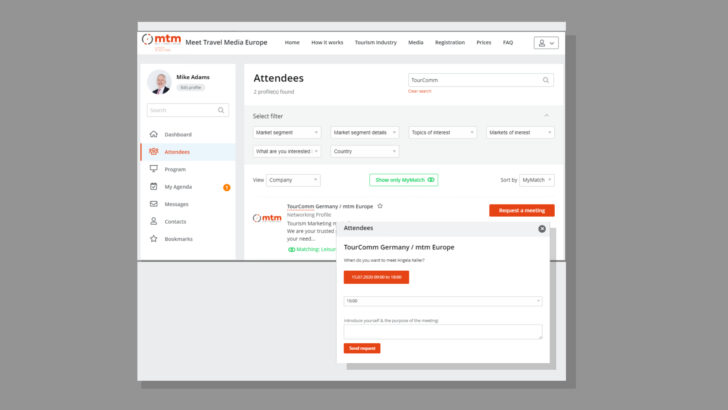Image resolution: width=728 pixels, height=410 pixels.
Task: Open the Country filter dropdown
Action: [364, 151]
